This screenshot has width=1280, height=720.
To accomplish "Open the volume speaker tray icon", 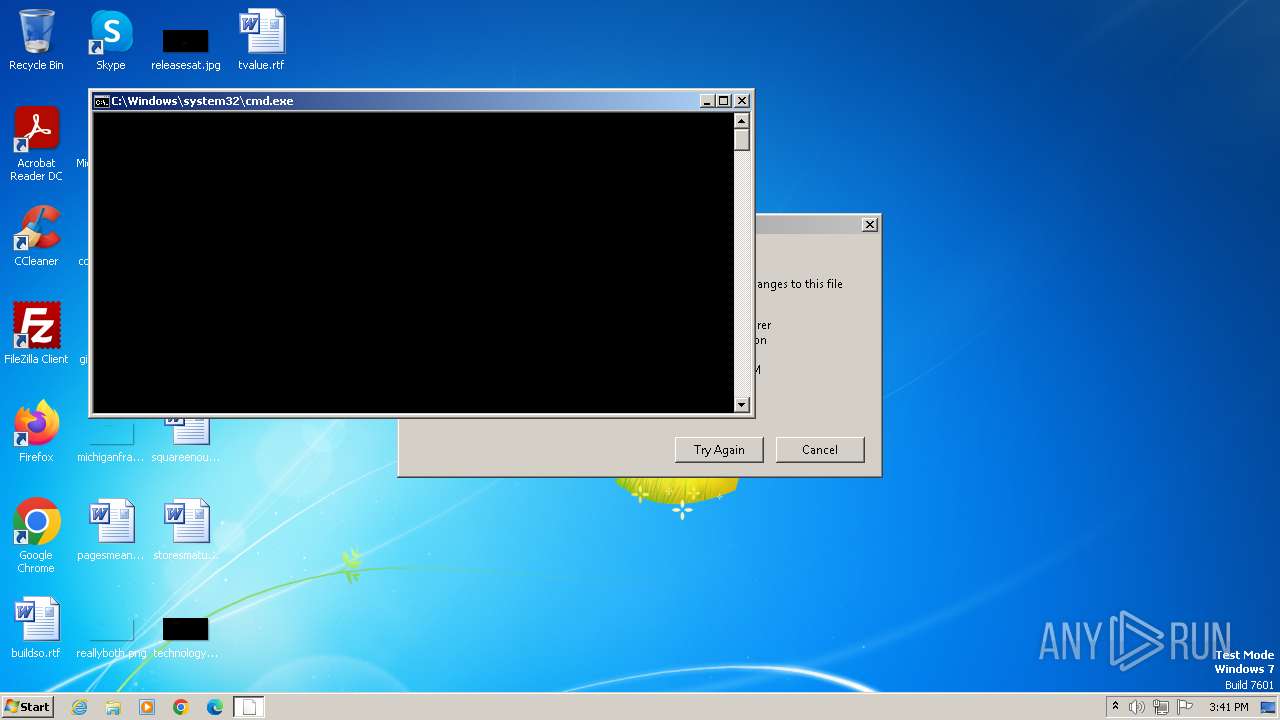I will coord(1137,707).
